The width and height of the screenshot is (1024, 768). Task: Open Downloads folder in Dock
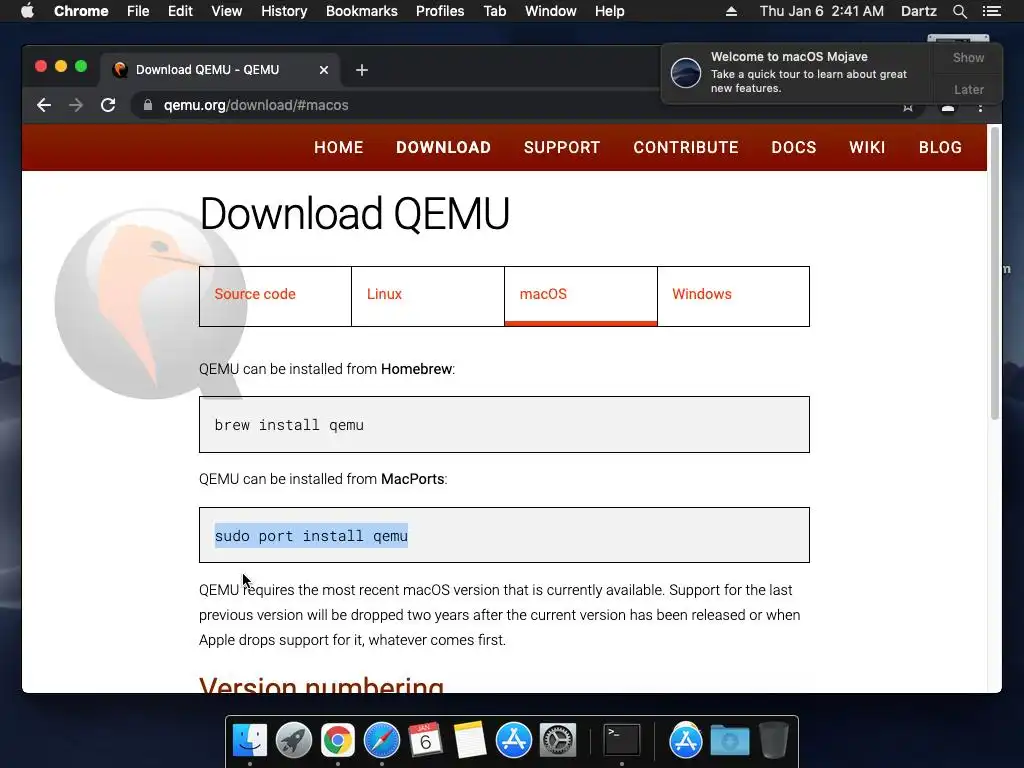pos(729,741)
